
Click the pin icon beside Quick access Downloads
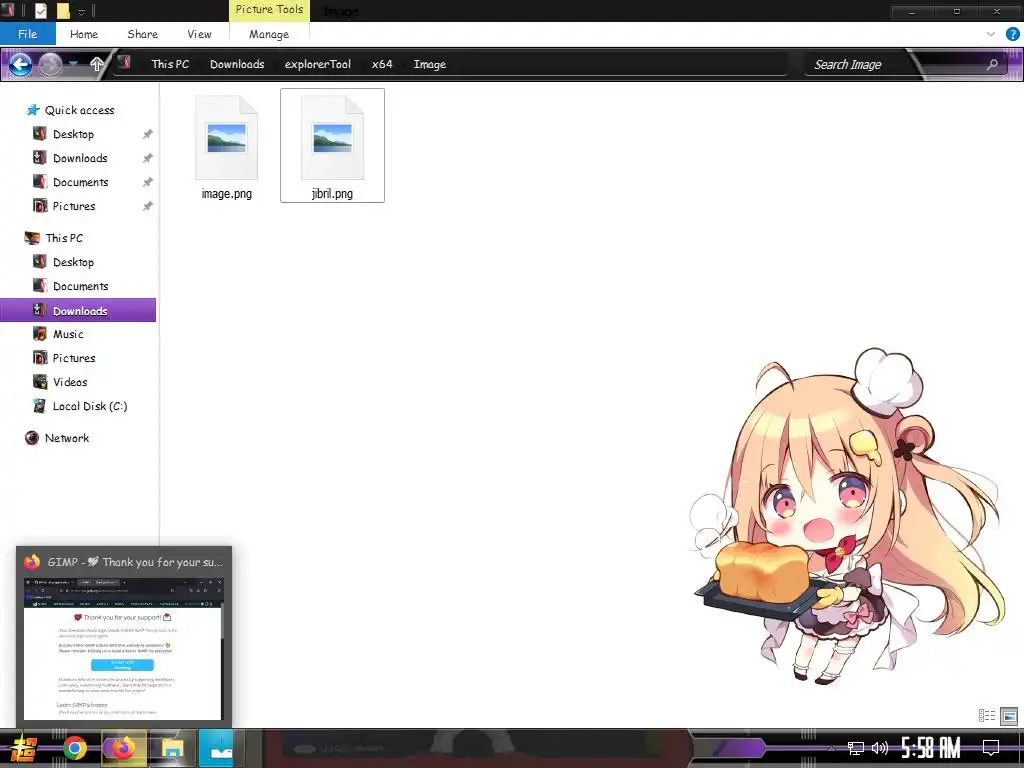148,158
